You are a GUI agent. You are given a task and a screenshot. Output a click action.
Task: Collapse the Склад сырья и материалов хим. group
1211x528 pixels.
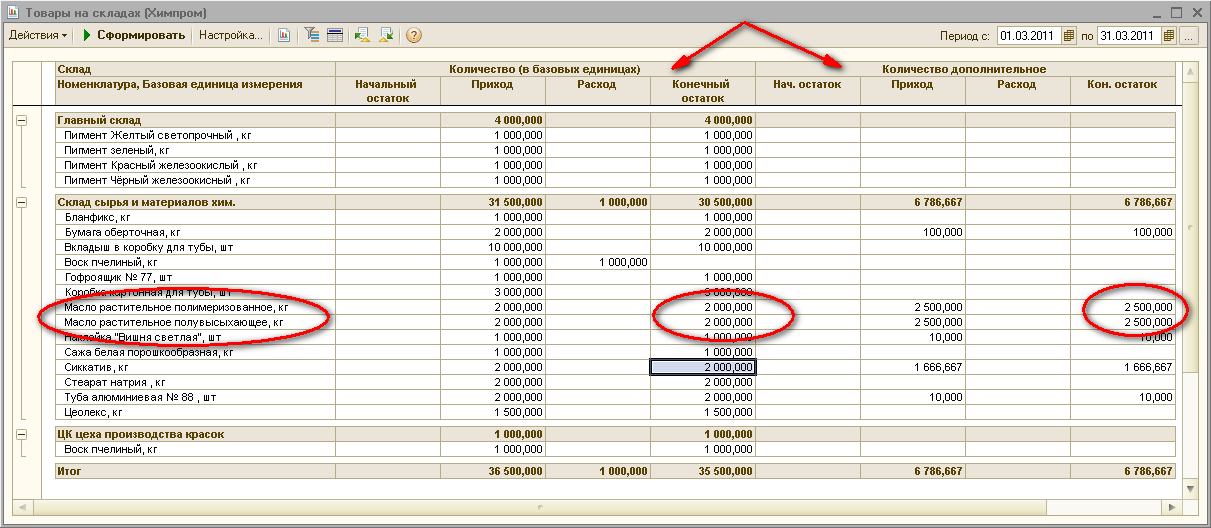click(x=23, y=202)
